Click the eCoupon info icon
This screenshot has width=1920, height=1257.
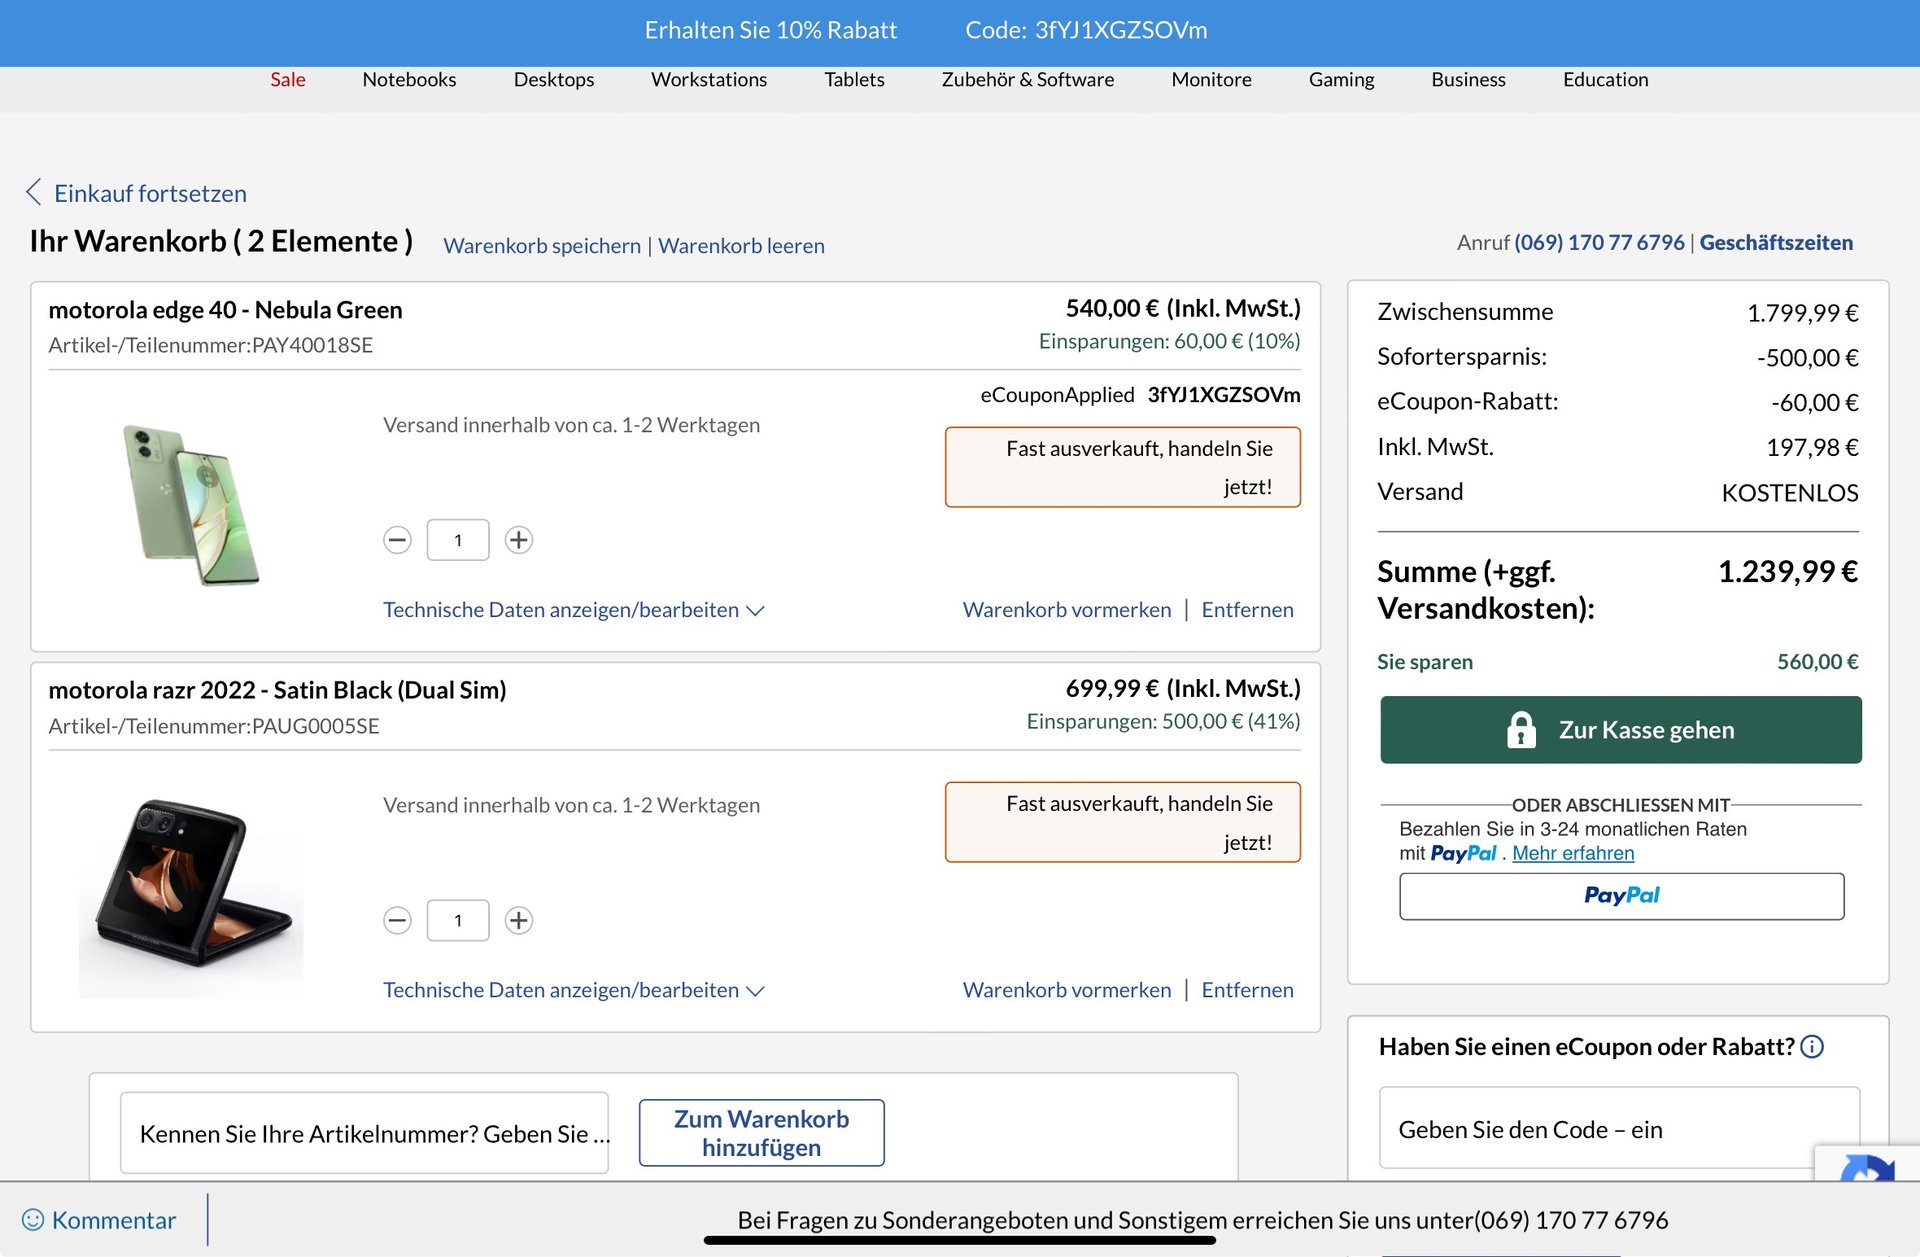tap(1812, 1047)
